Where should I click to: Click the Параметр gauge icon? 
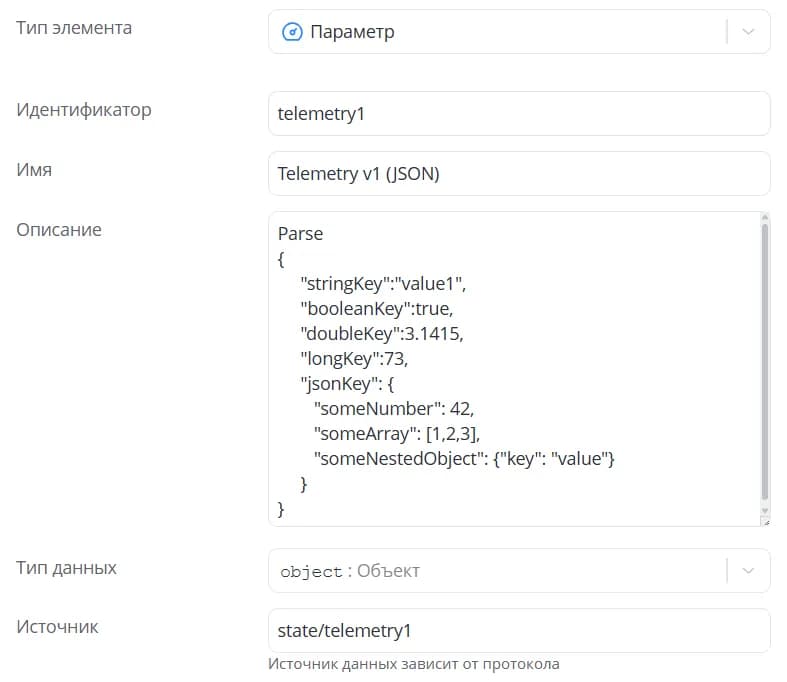pos(292,32)
